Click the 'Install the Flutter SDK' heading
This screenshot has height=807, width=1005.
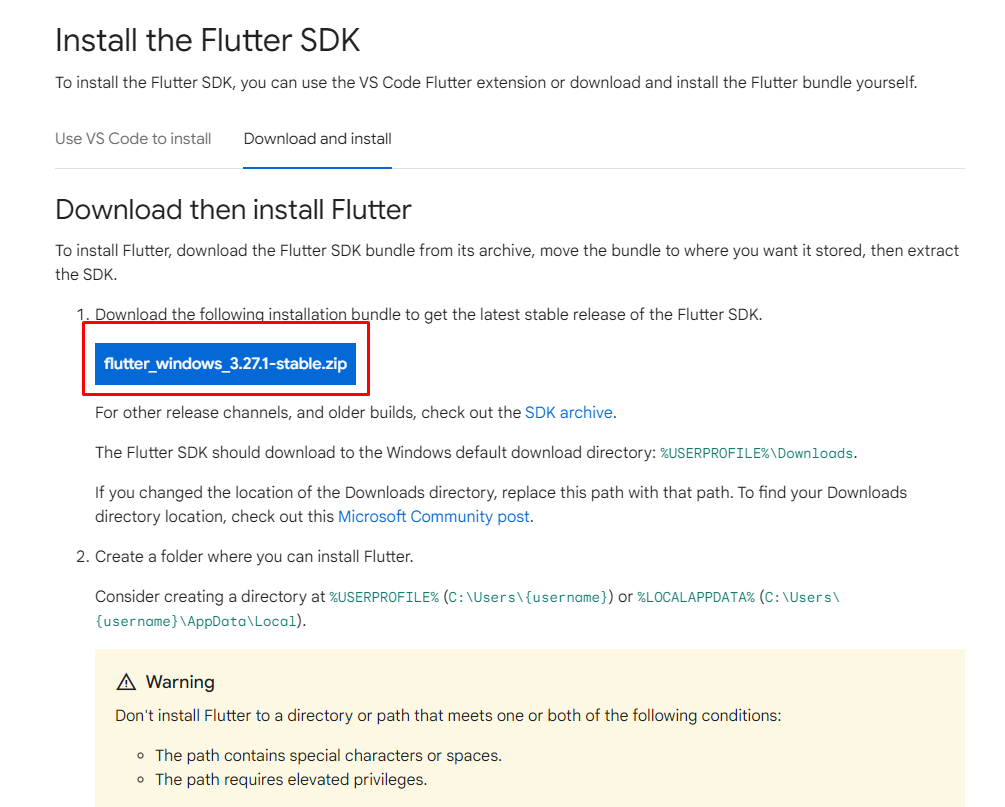coord(208,40)
